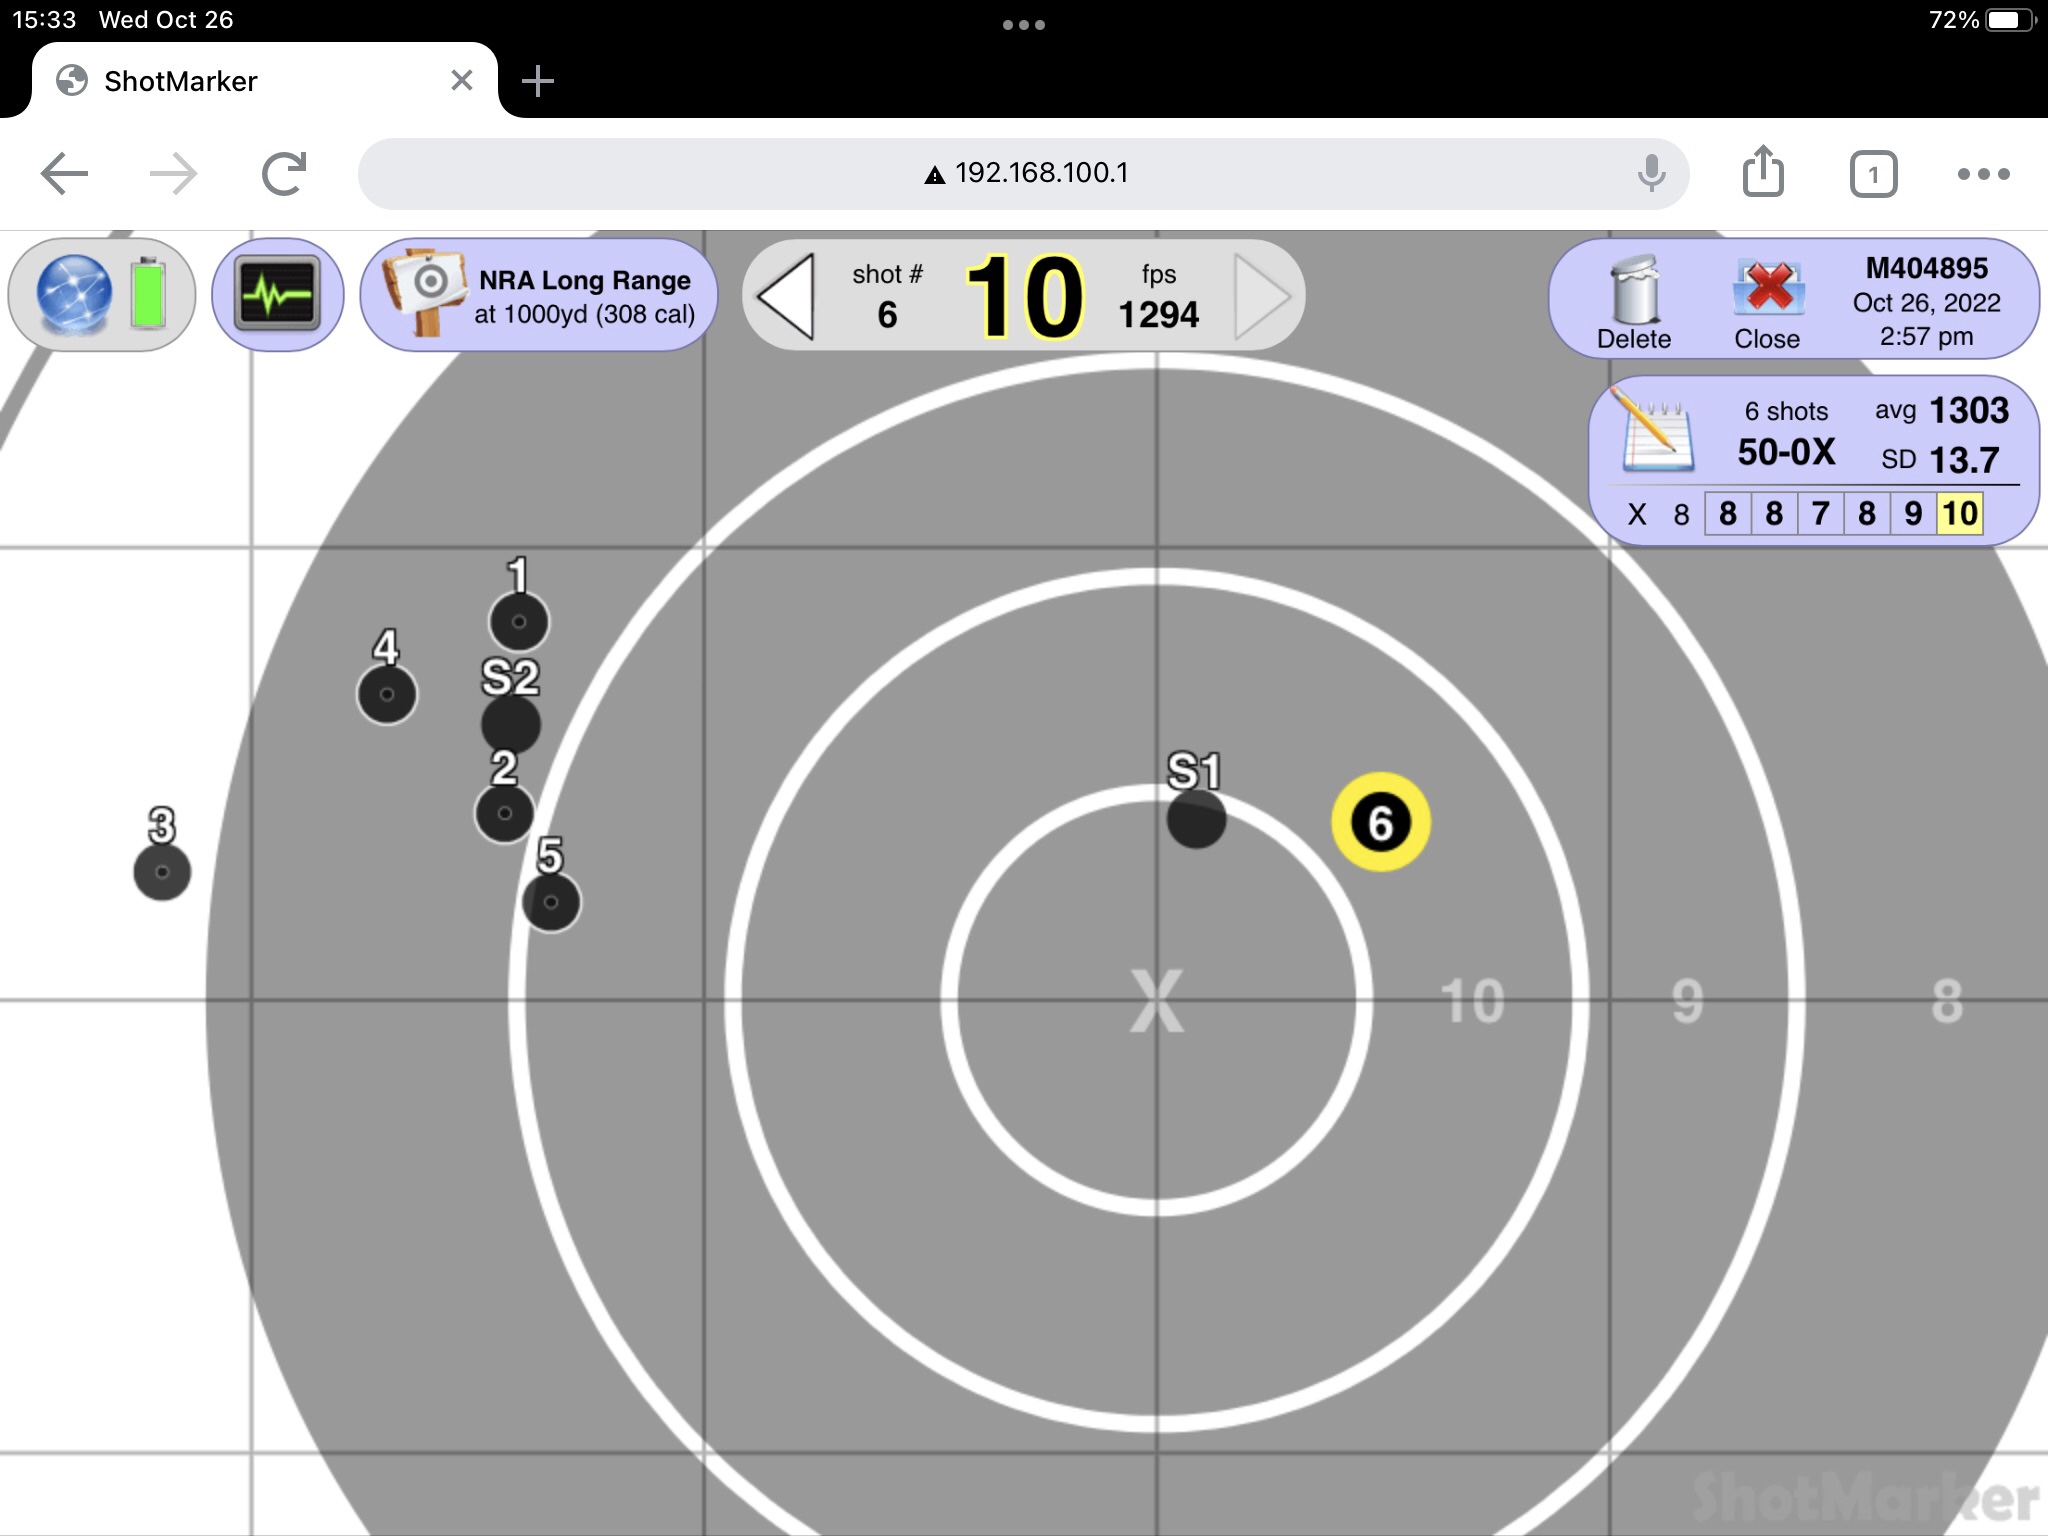Tap the browser share icon

pyautogui.click(x=1763, y=172)
